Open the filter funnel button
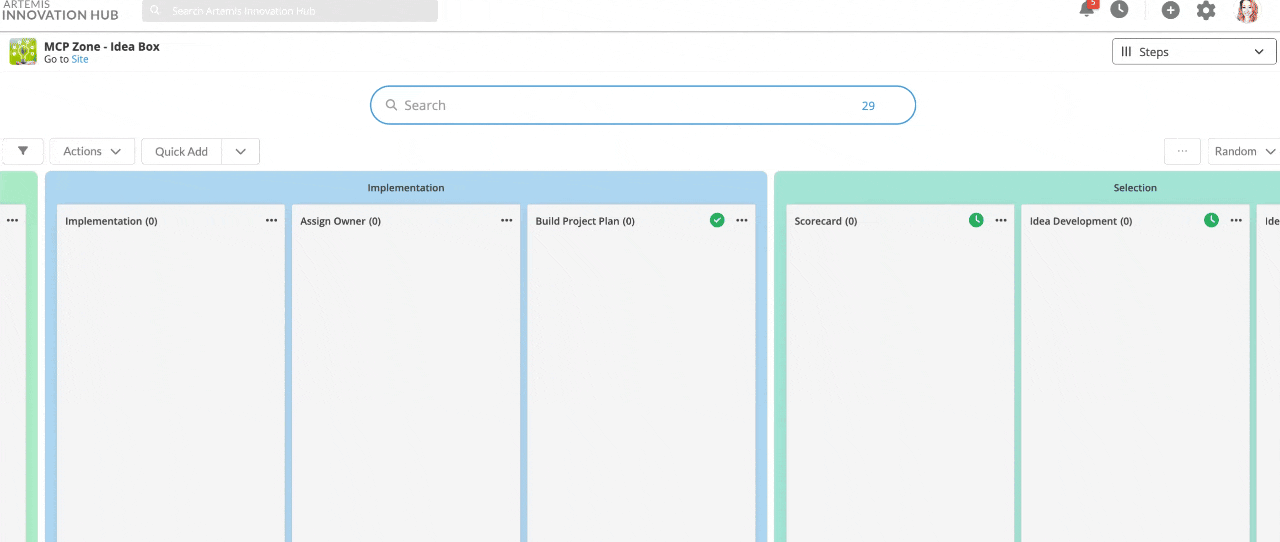Image resolution: width=1280 pixels, height=542 pixels. pyautogui.click(x=22, y=151)
